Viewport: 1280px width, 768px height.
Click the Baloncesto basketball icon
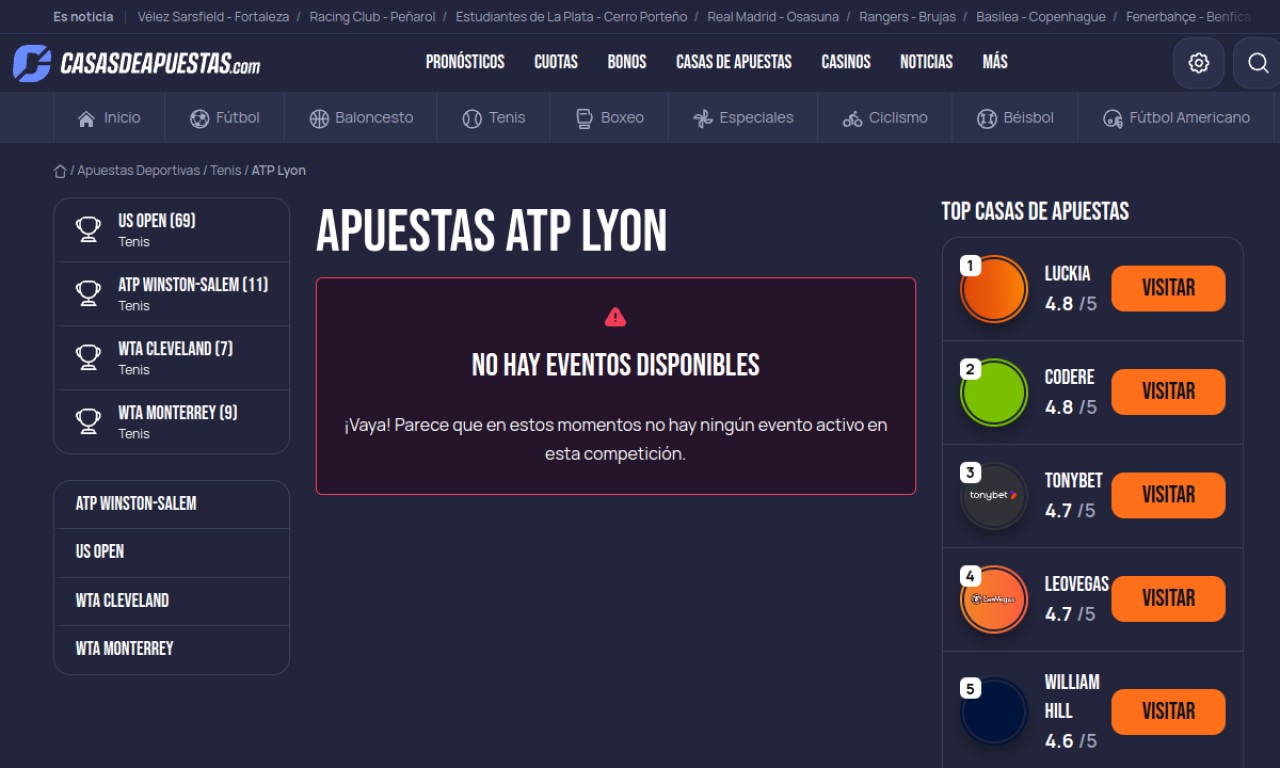point(319,118)
